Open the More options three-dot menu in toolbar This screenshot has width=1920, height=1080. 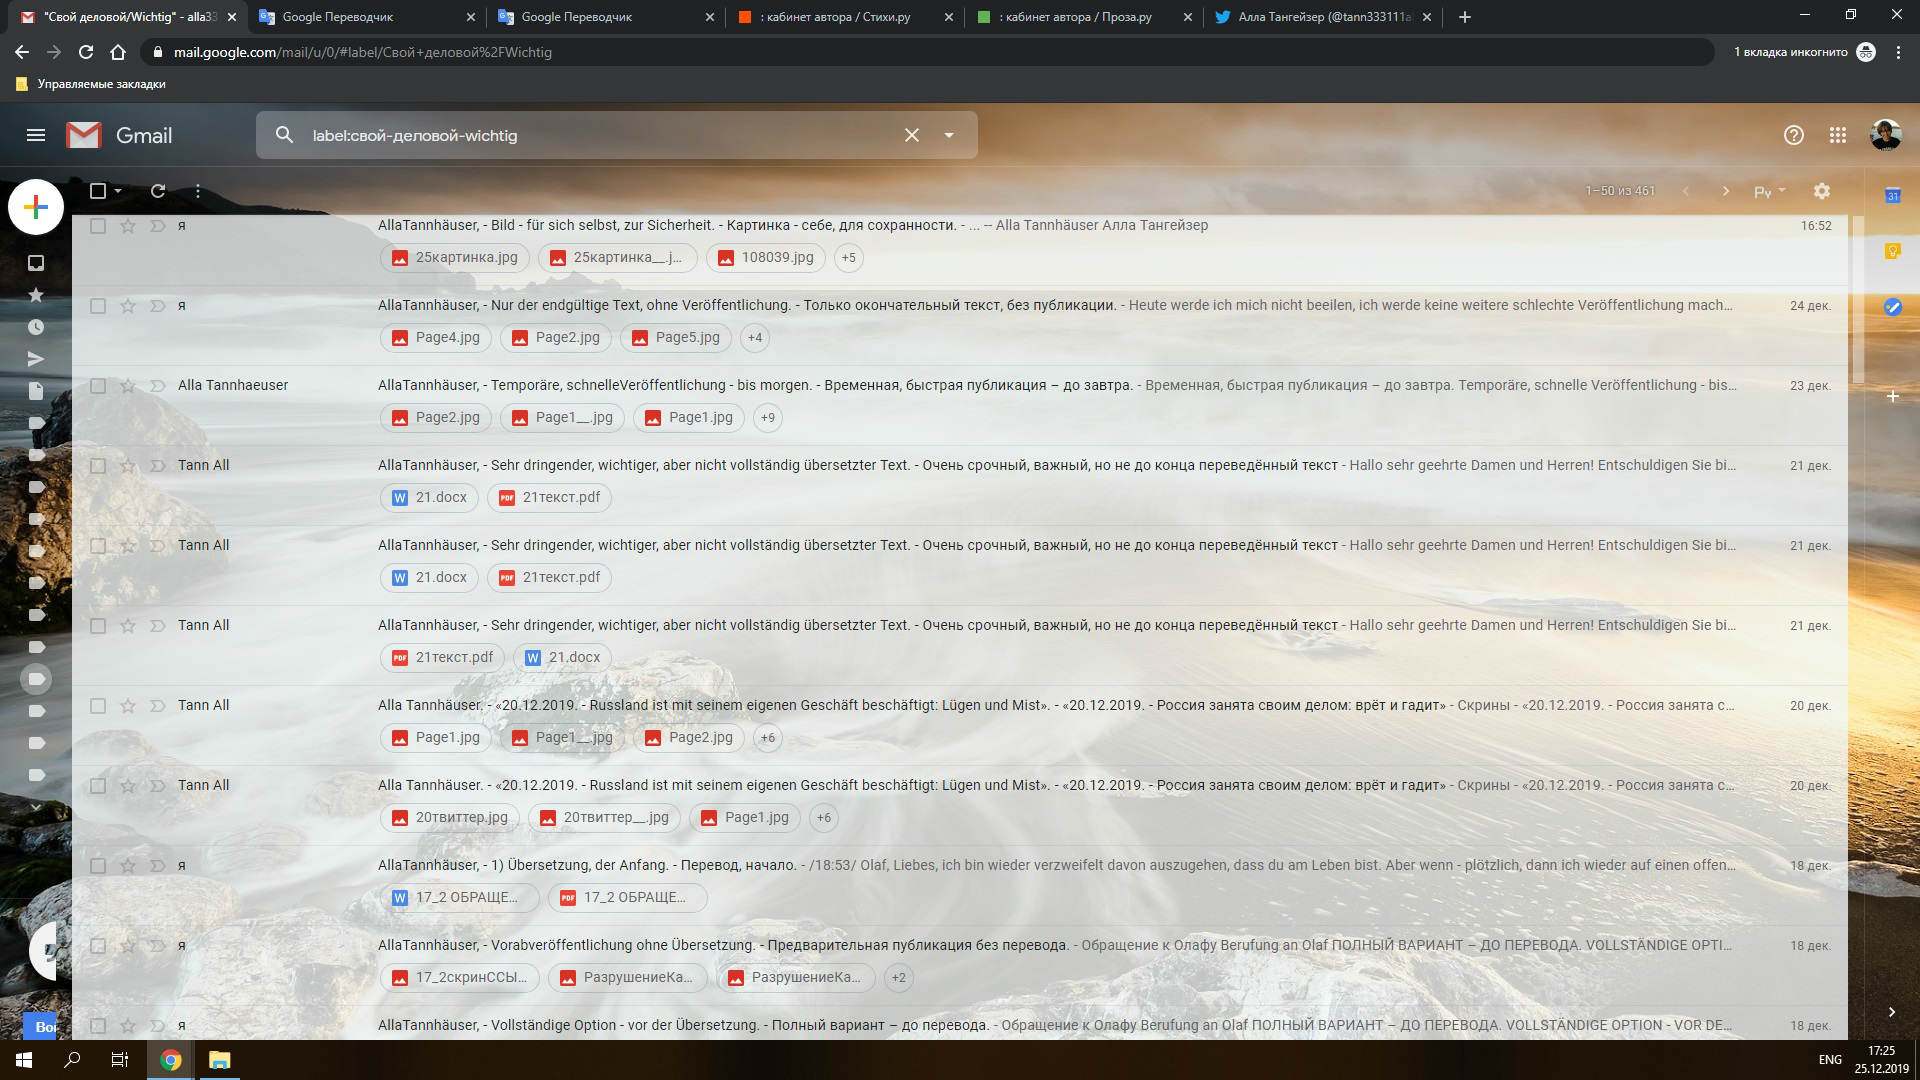click(x=198, y=191)
